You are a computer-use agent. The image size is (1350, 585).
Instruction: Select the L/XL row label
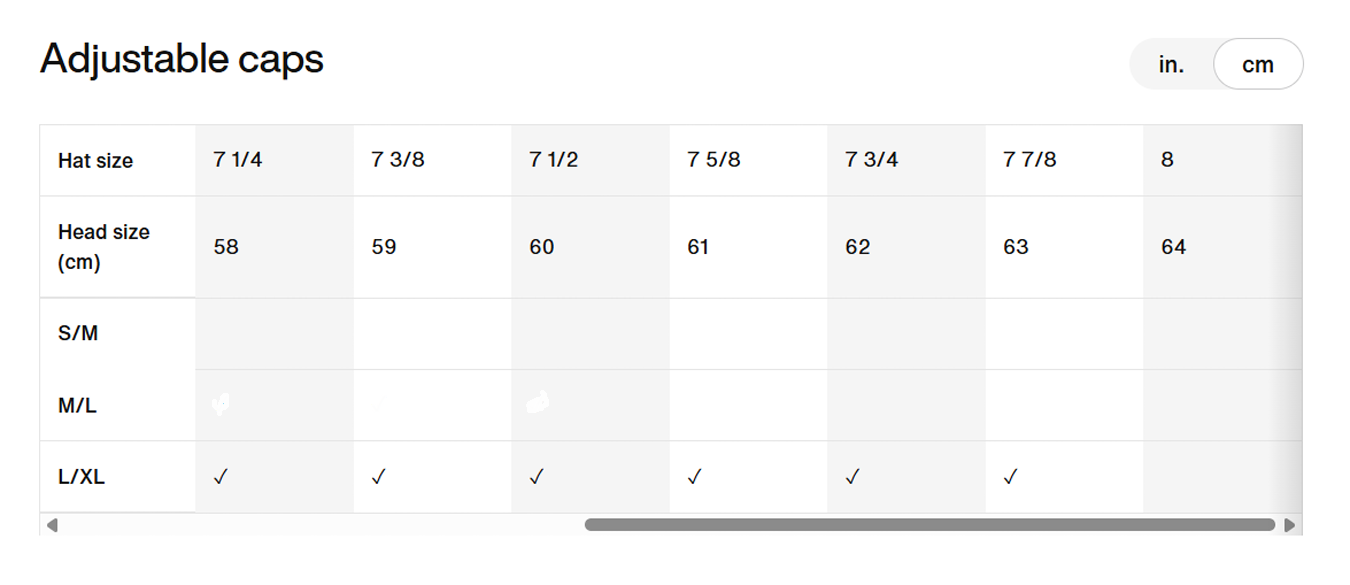pos(82,478)
